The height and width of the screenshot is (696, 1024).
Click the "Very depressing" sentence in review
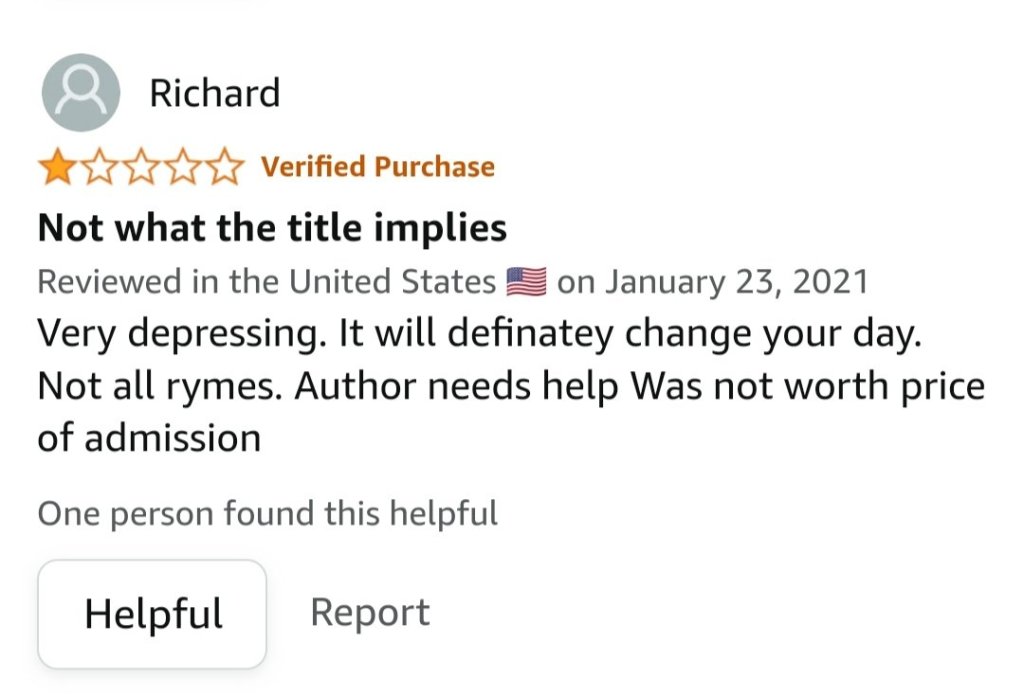(x=169, y=334)
